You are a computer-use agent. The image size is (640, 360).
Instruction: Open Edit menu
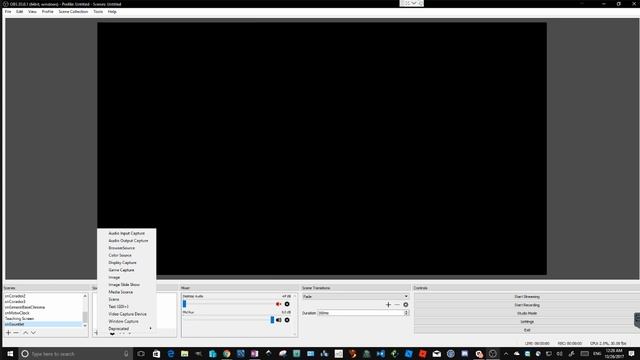[x=19, y=11]
